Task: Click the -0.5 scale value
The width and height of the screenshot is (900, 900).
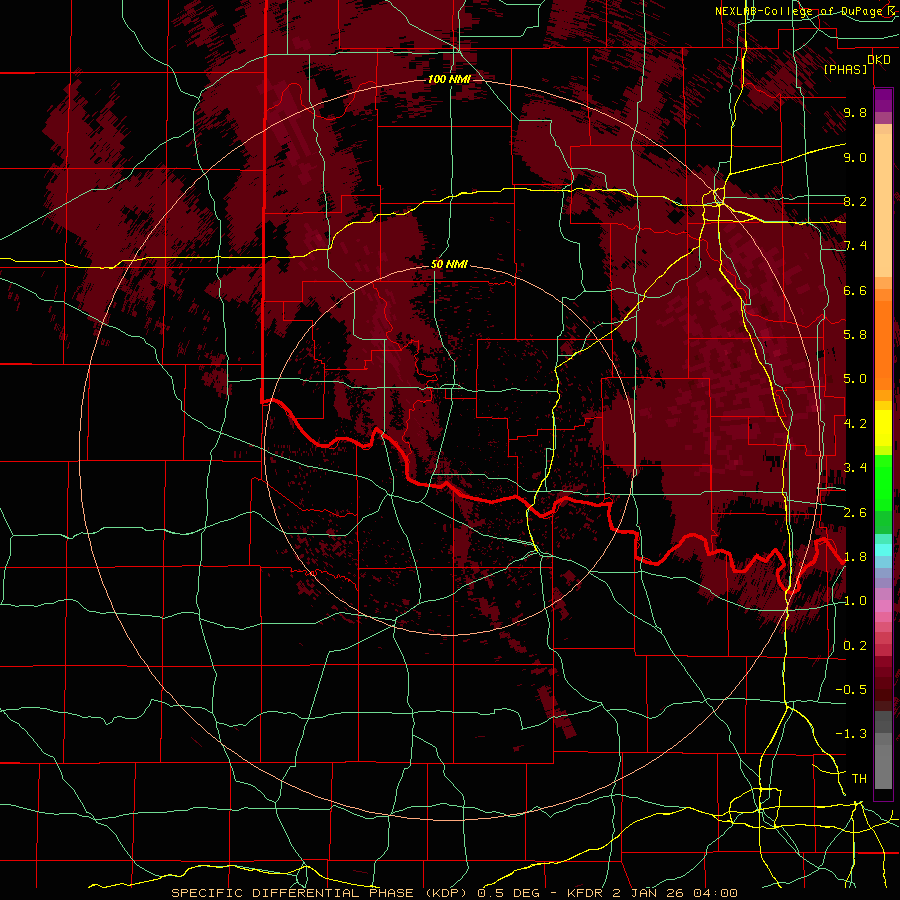Action: tap(851, 690)
